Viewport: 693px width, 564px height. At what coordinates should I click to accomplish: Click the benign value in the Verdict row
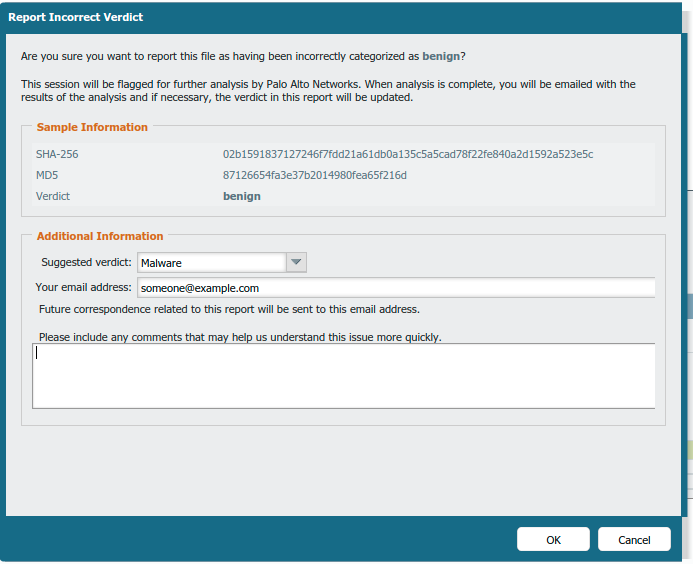241,196
